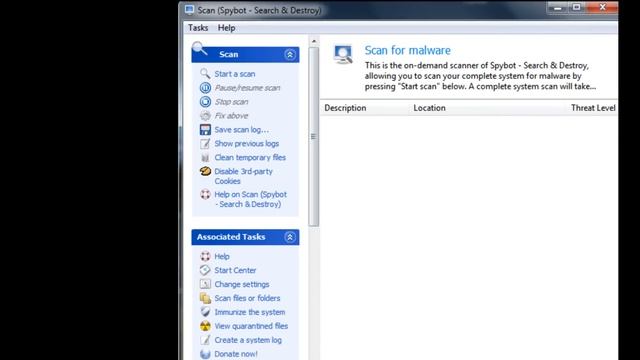The width and height of the screenshot is (640, 360).
Task: Click the Pause/resume scan icon
Action: (x=205, y=88)
